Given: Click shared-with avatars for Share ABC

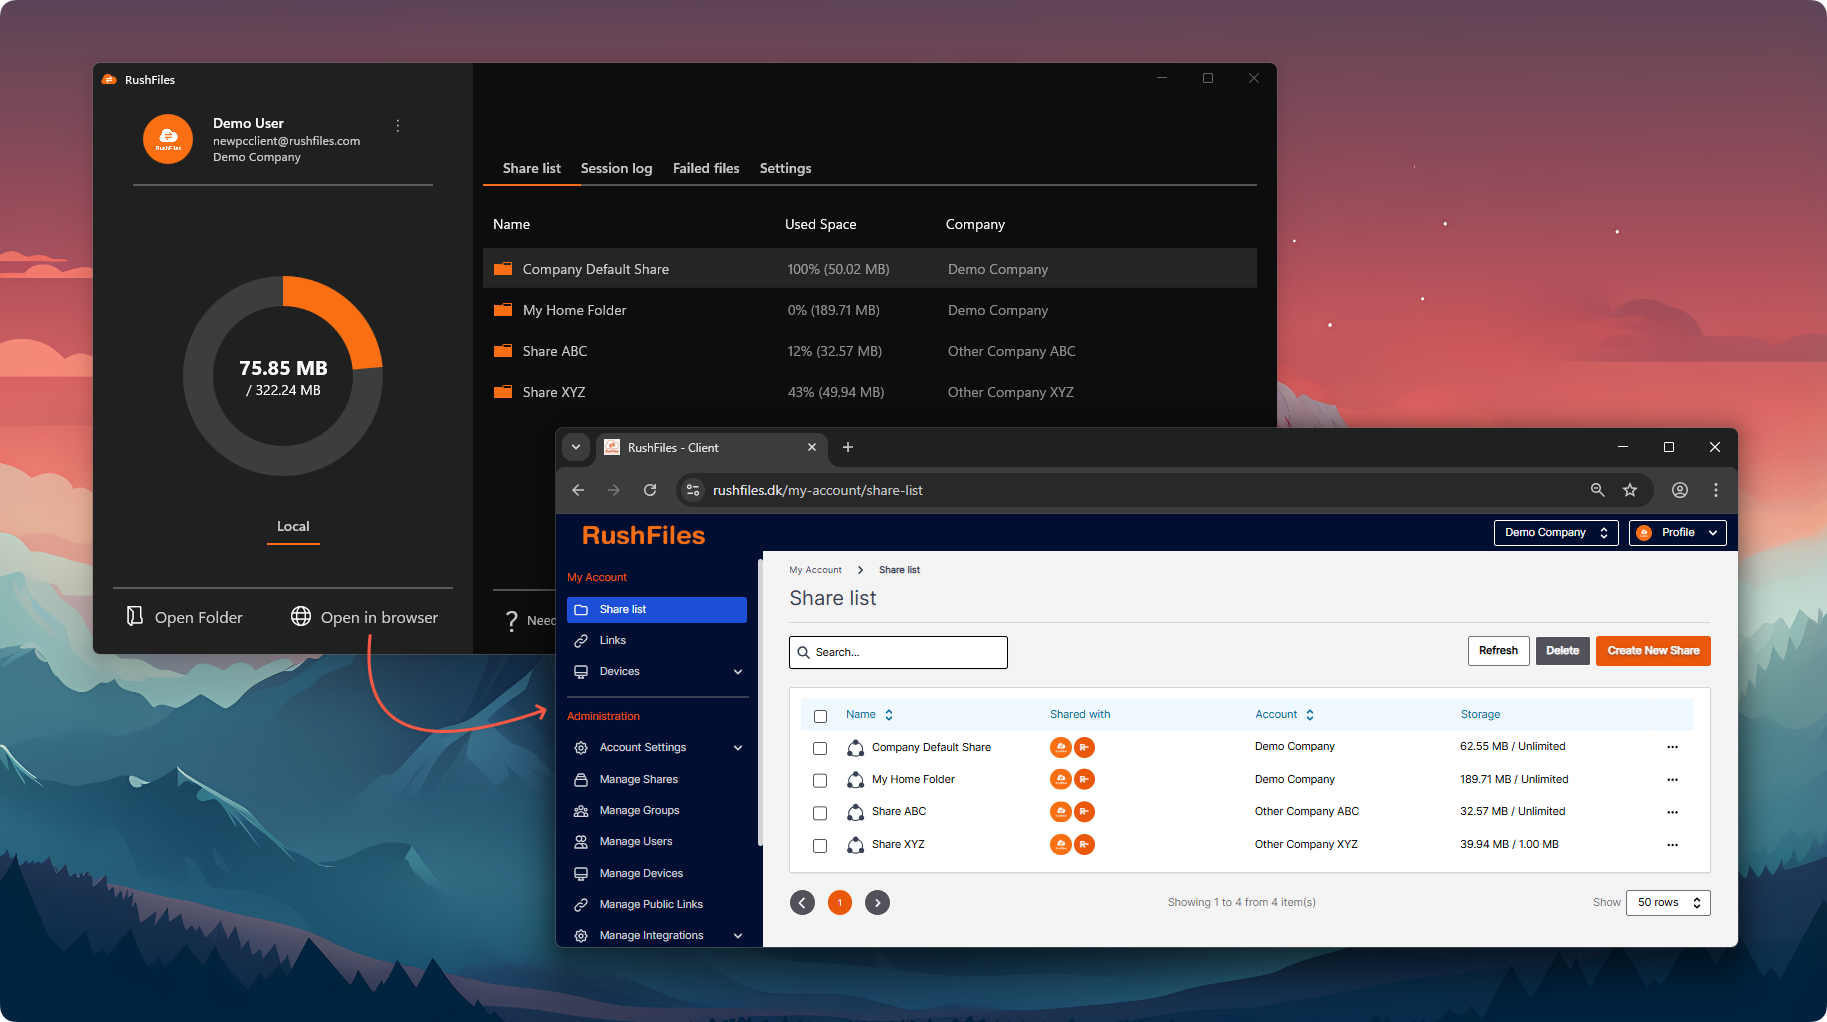Looking at the screenshot, I should [1072, 812].
